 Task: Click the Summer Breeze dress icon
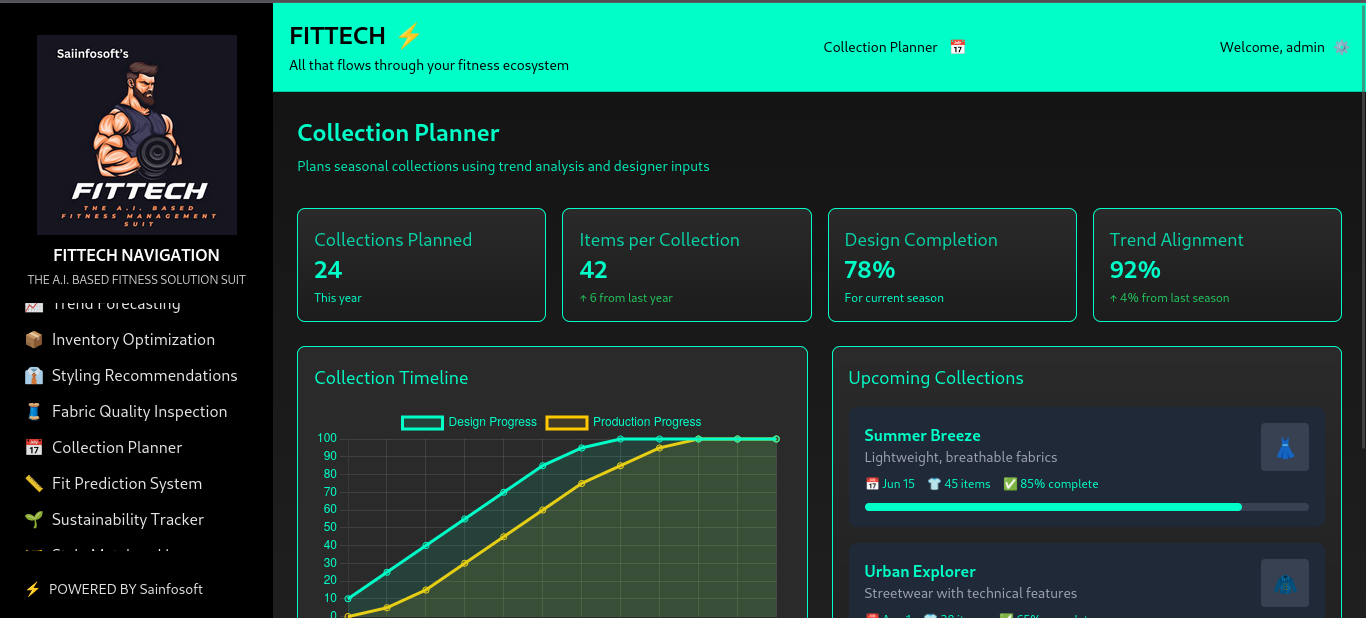[x=1284, y=447]
